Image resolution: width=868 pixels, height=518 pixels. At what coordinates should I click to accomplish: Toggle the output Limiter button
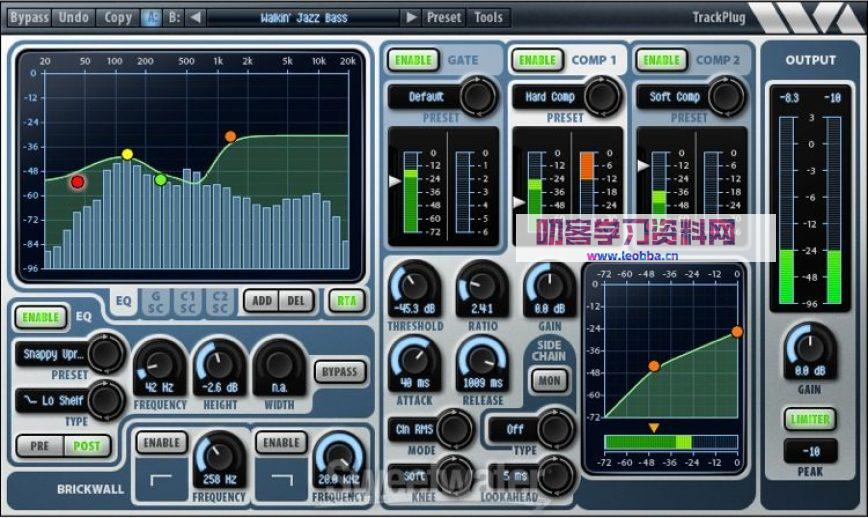(810, 419)
